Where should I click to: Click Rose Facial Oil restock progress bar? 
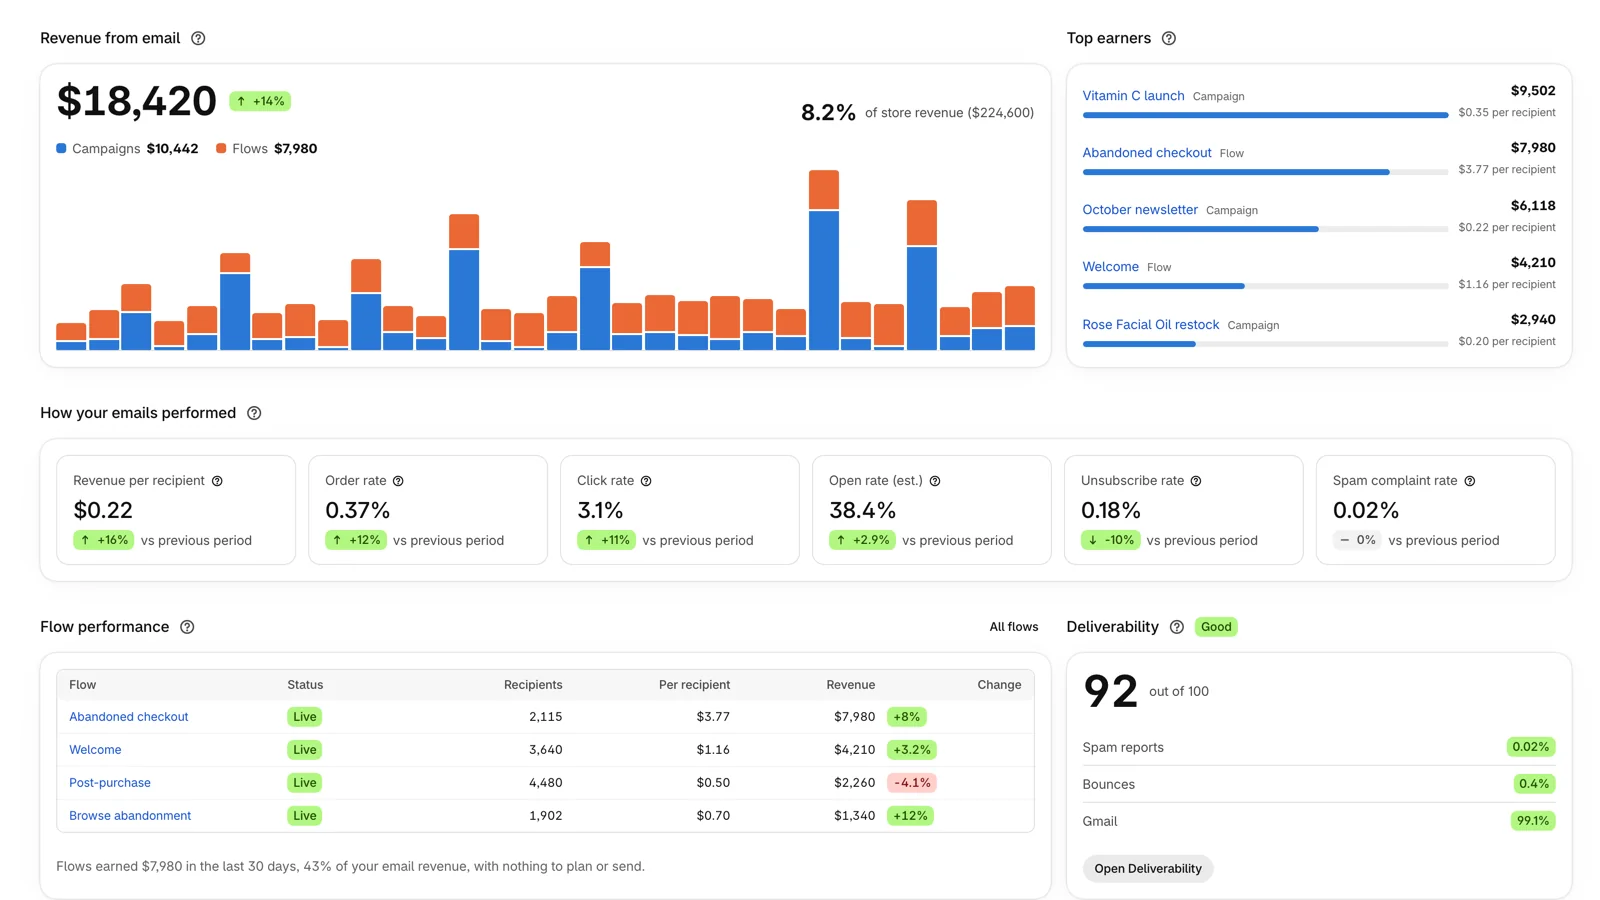pos(1265,344)
